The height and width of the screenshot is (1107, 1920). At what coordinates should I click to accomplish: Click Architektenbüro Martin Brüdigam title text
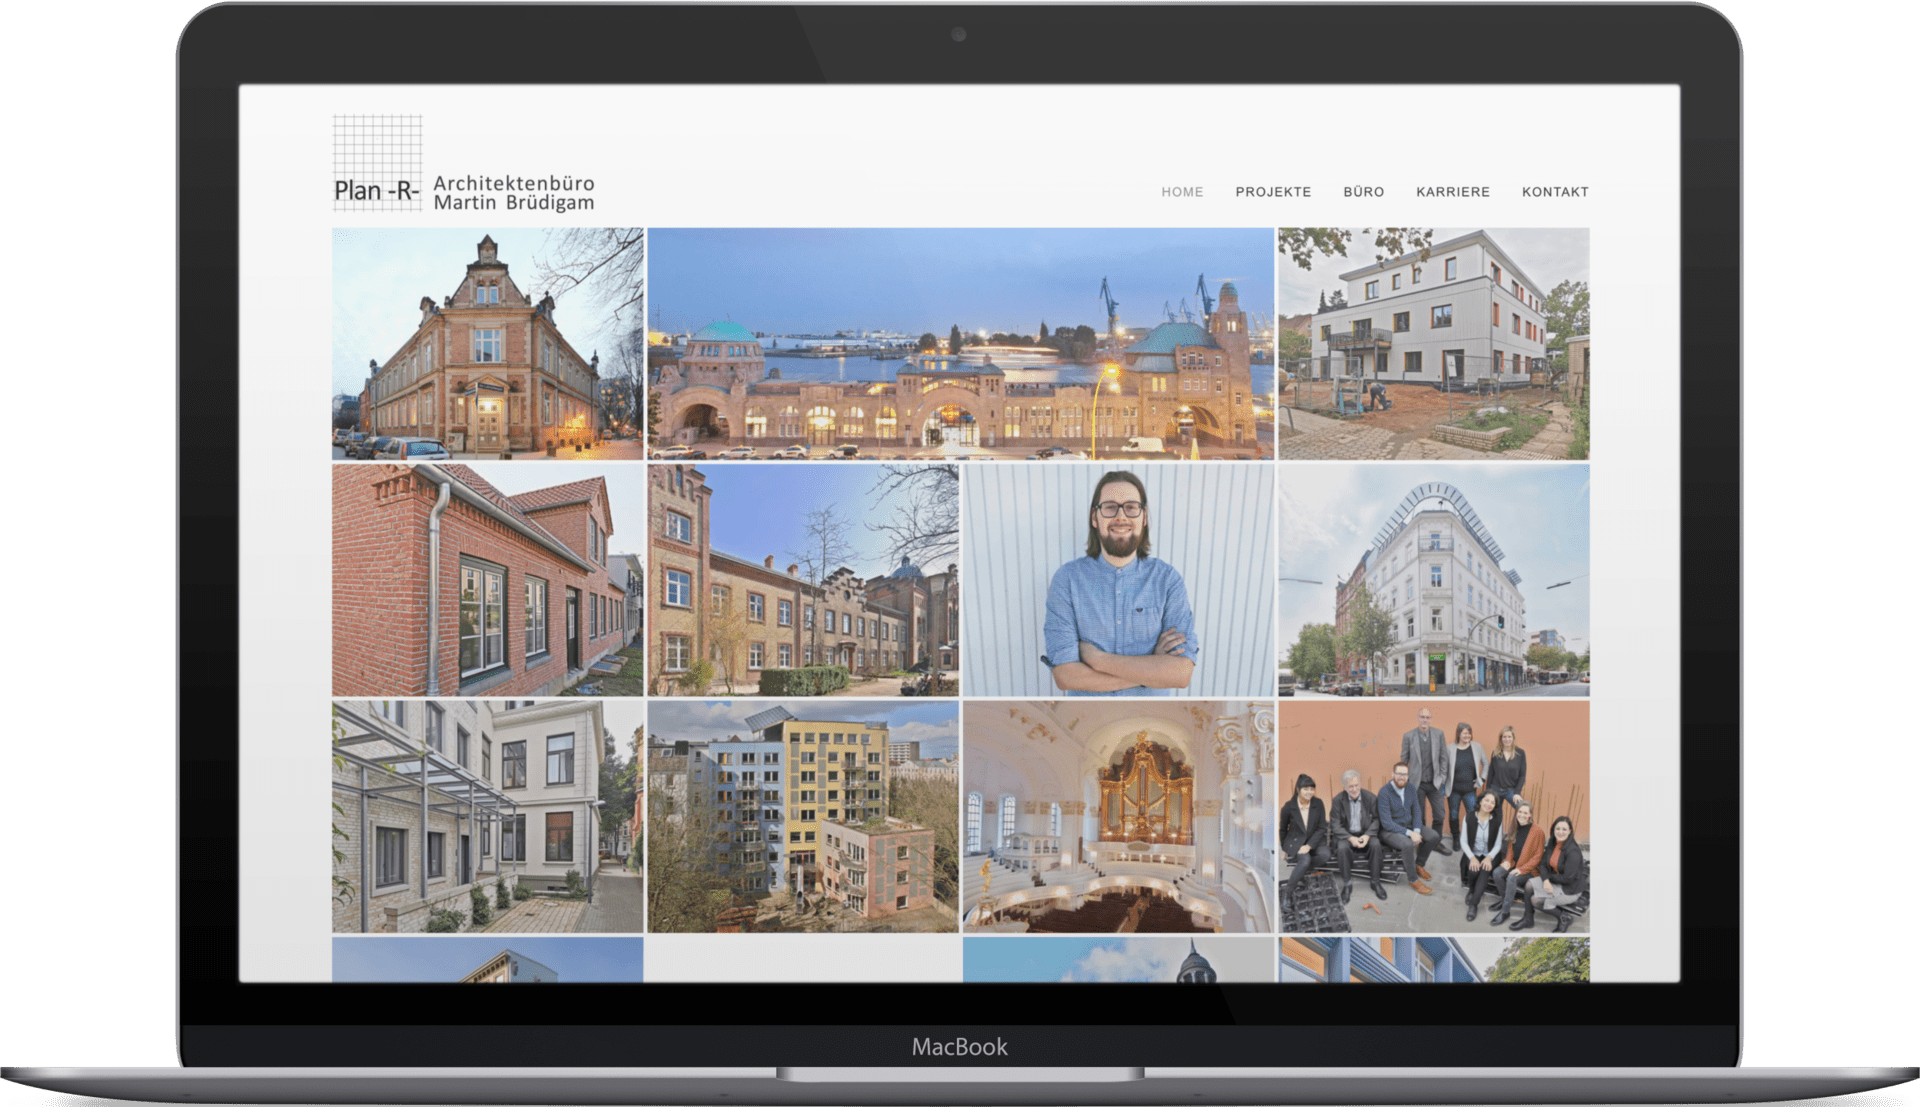click(513, 193)
